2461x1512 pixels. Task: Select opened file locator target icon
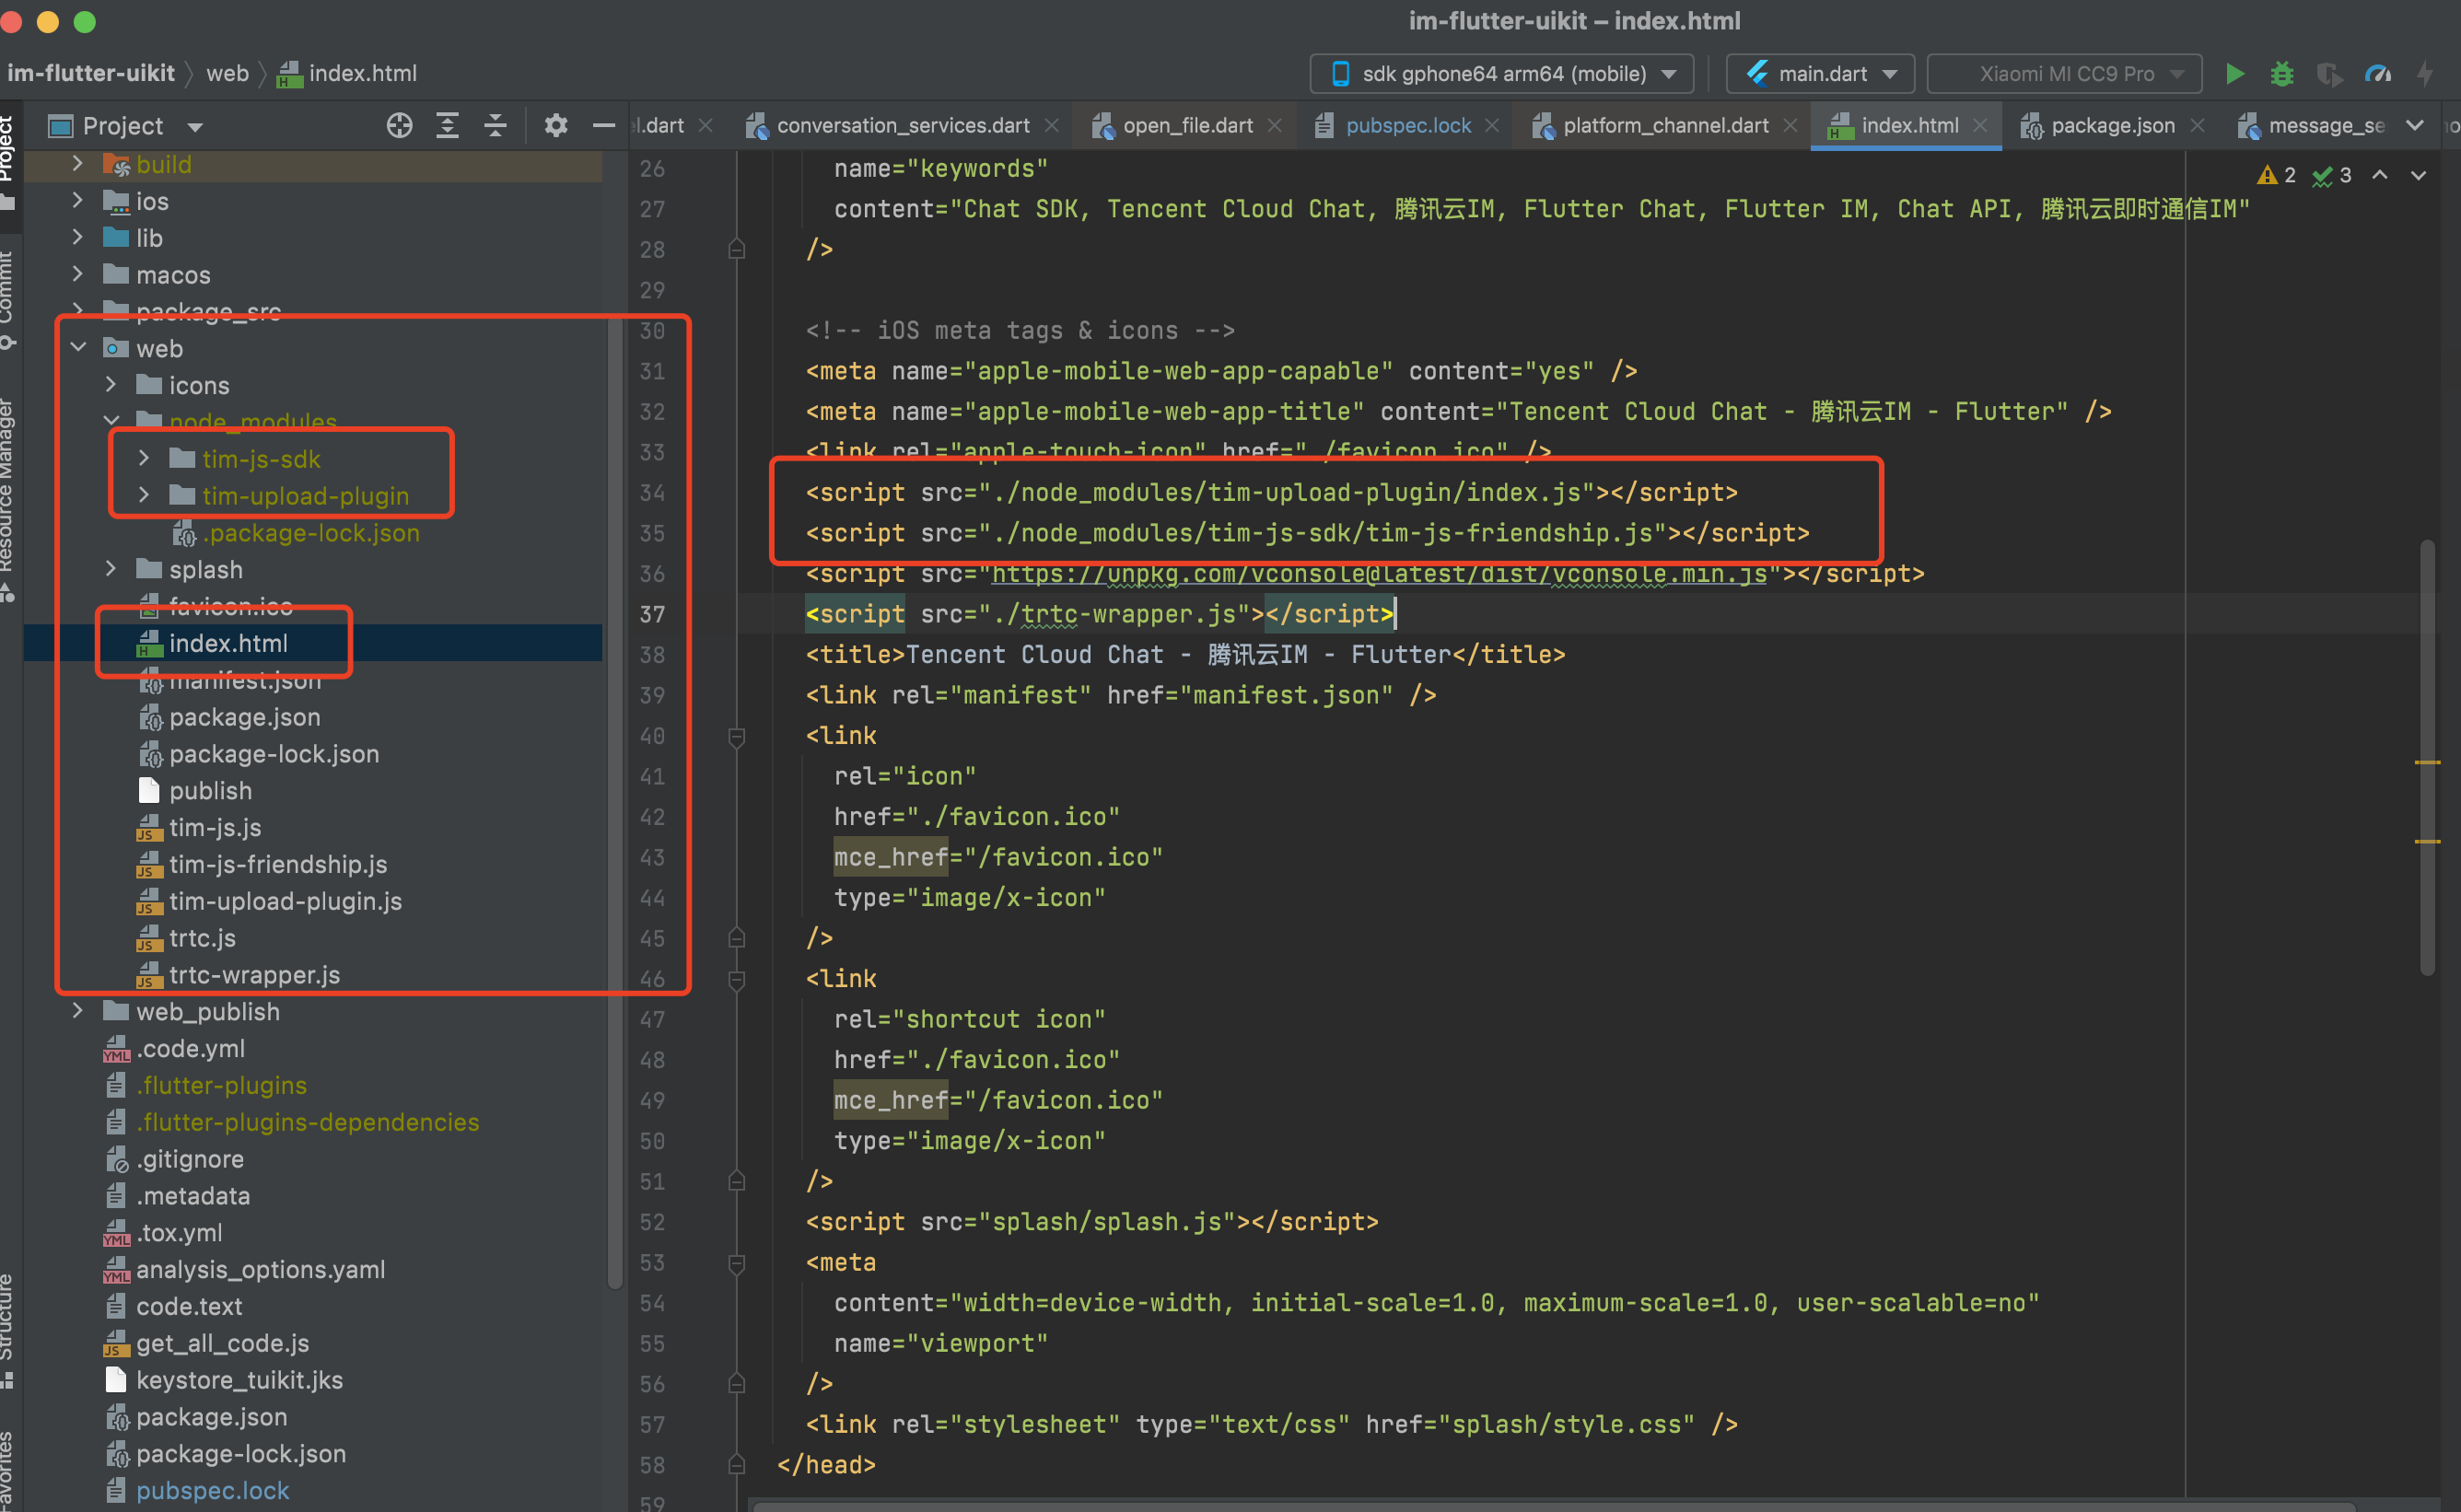coord(399,126)
